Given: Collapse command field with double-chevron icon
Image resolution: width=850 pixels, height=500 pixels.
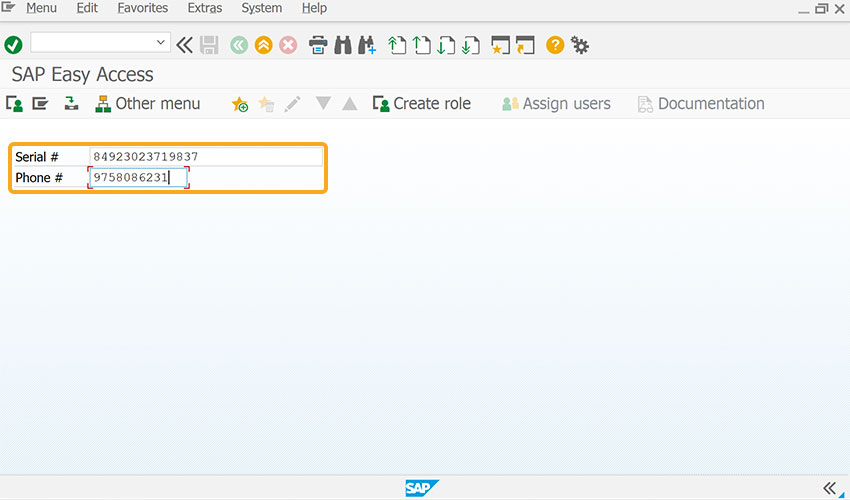Looking at the screenshot, I should [184, 45].
